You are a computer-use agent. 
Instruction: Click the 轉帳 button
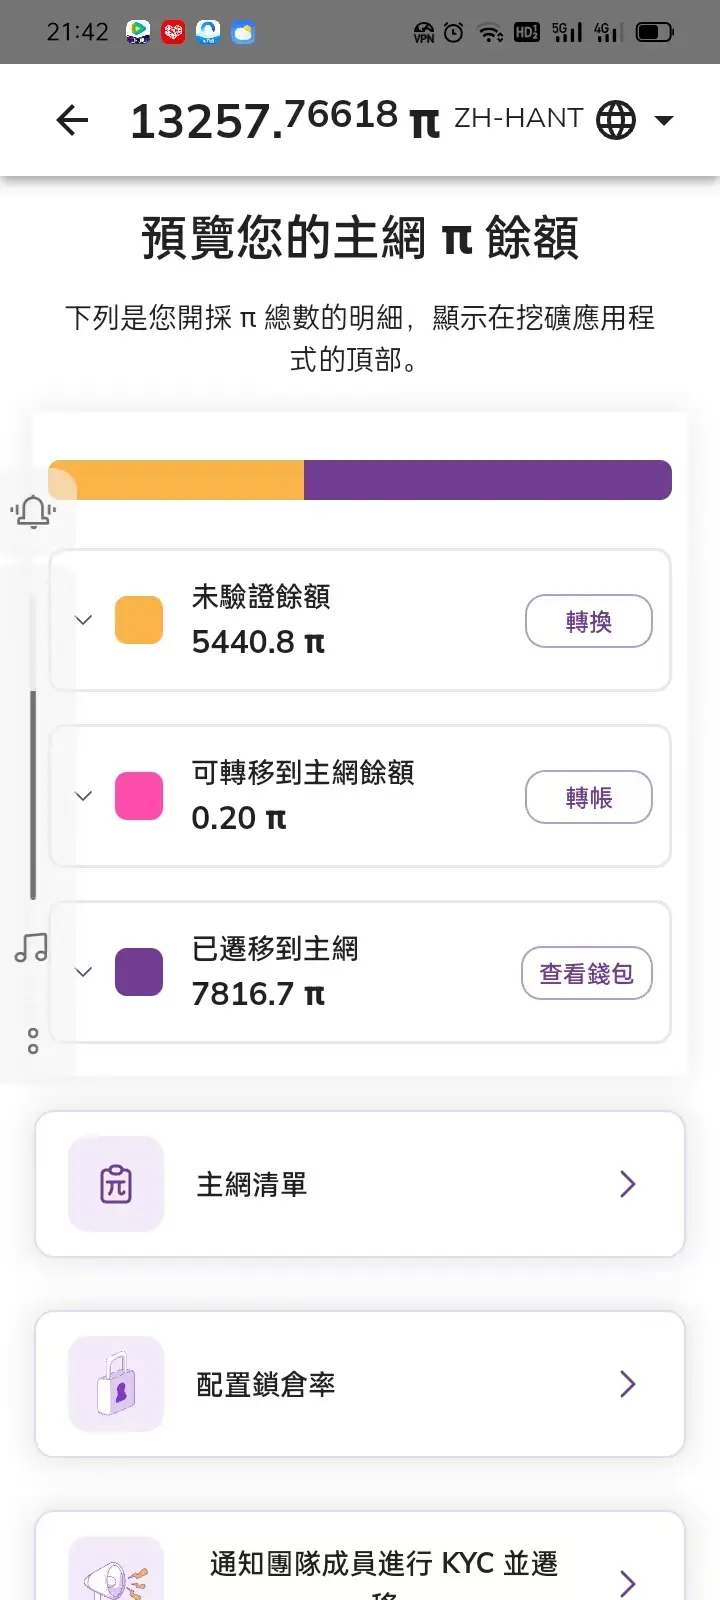click(x=589, y=797)
